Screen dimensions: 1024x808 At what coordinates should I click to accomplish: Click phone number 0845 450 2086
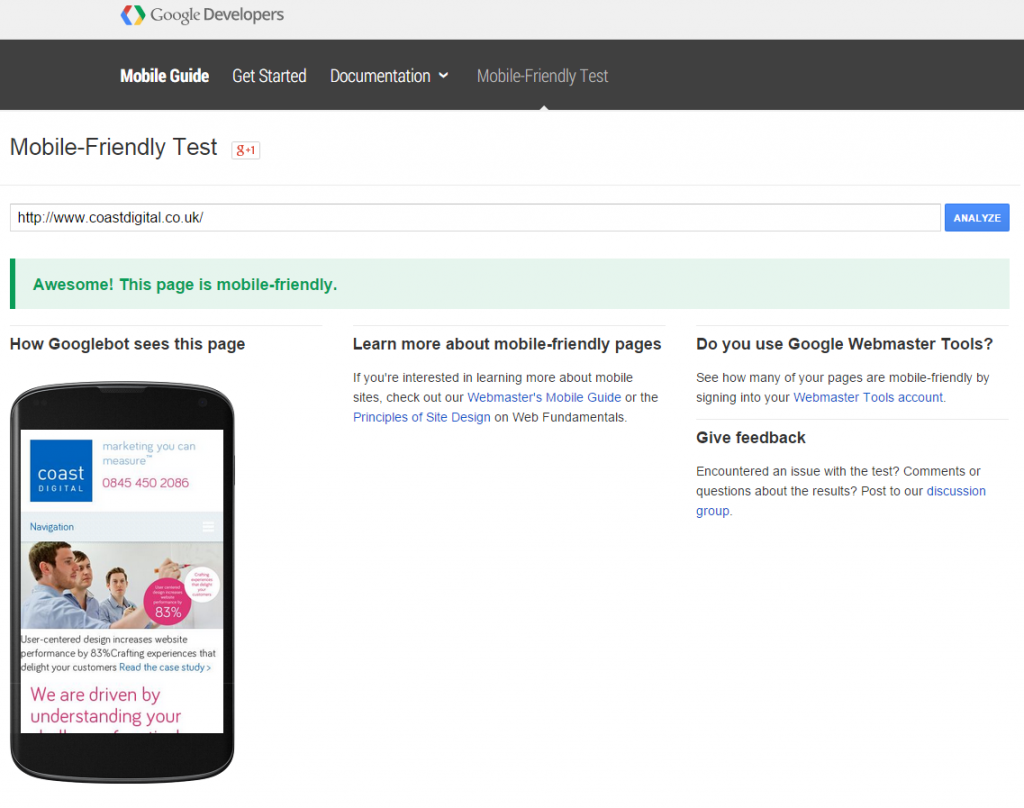tap(145, 483)
